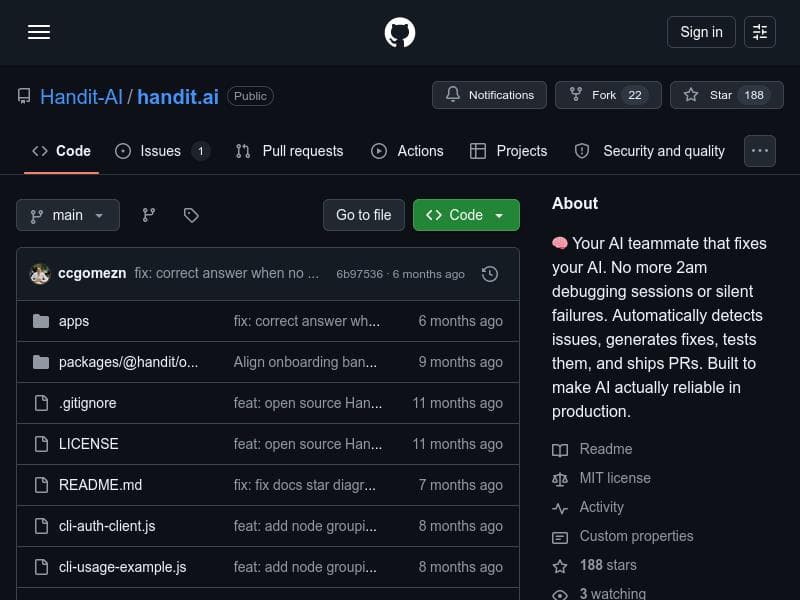The image size is (800, 600).
Task: Switch to the Pull requests tab
Action: click(x=289, y=151)
